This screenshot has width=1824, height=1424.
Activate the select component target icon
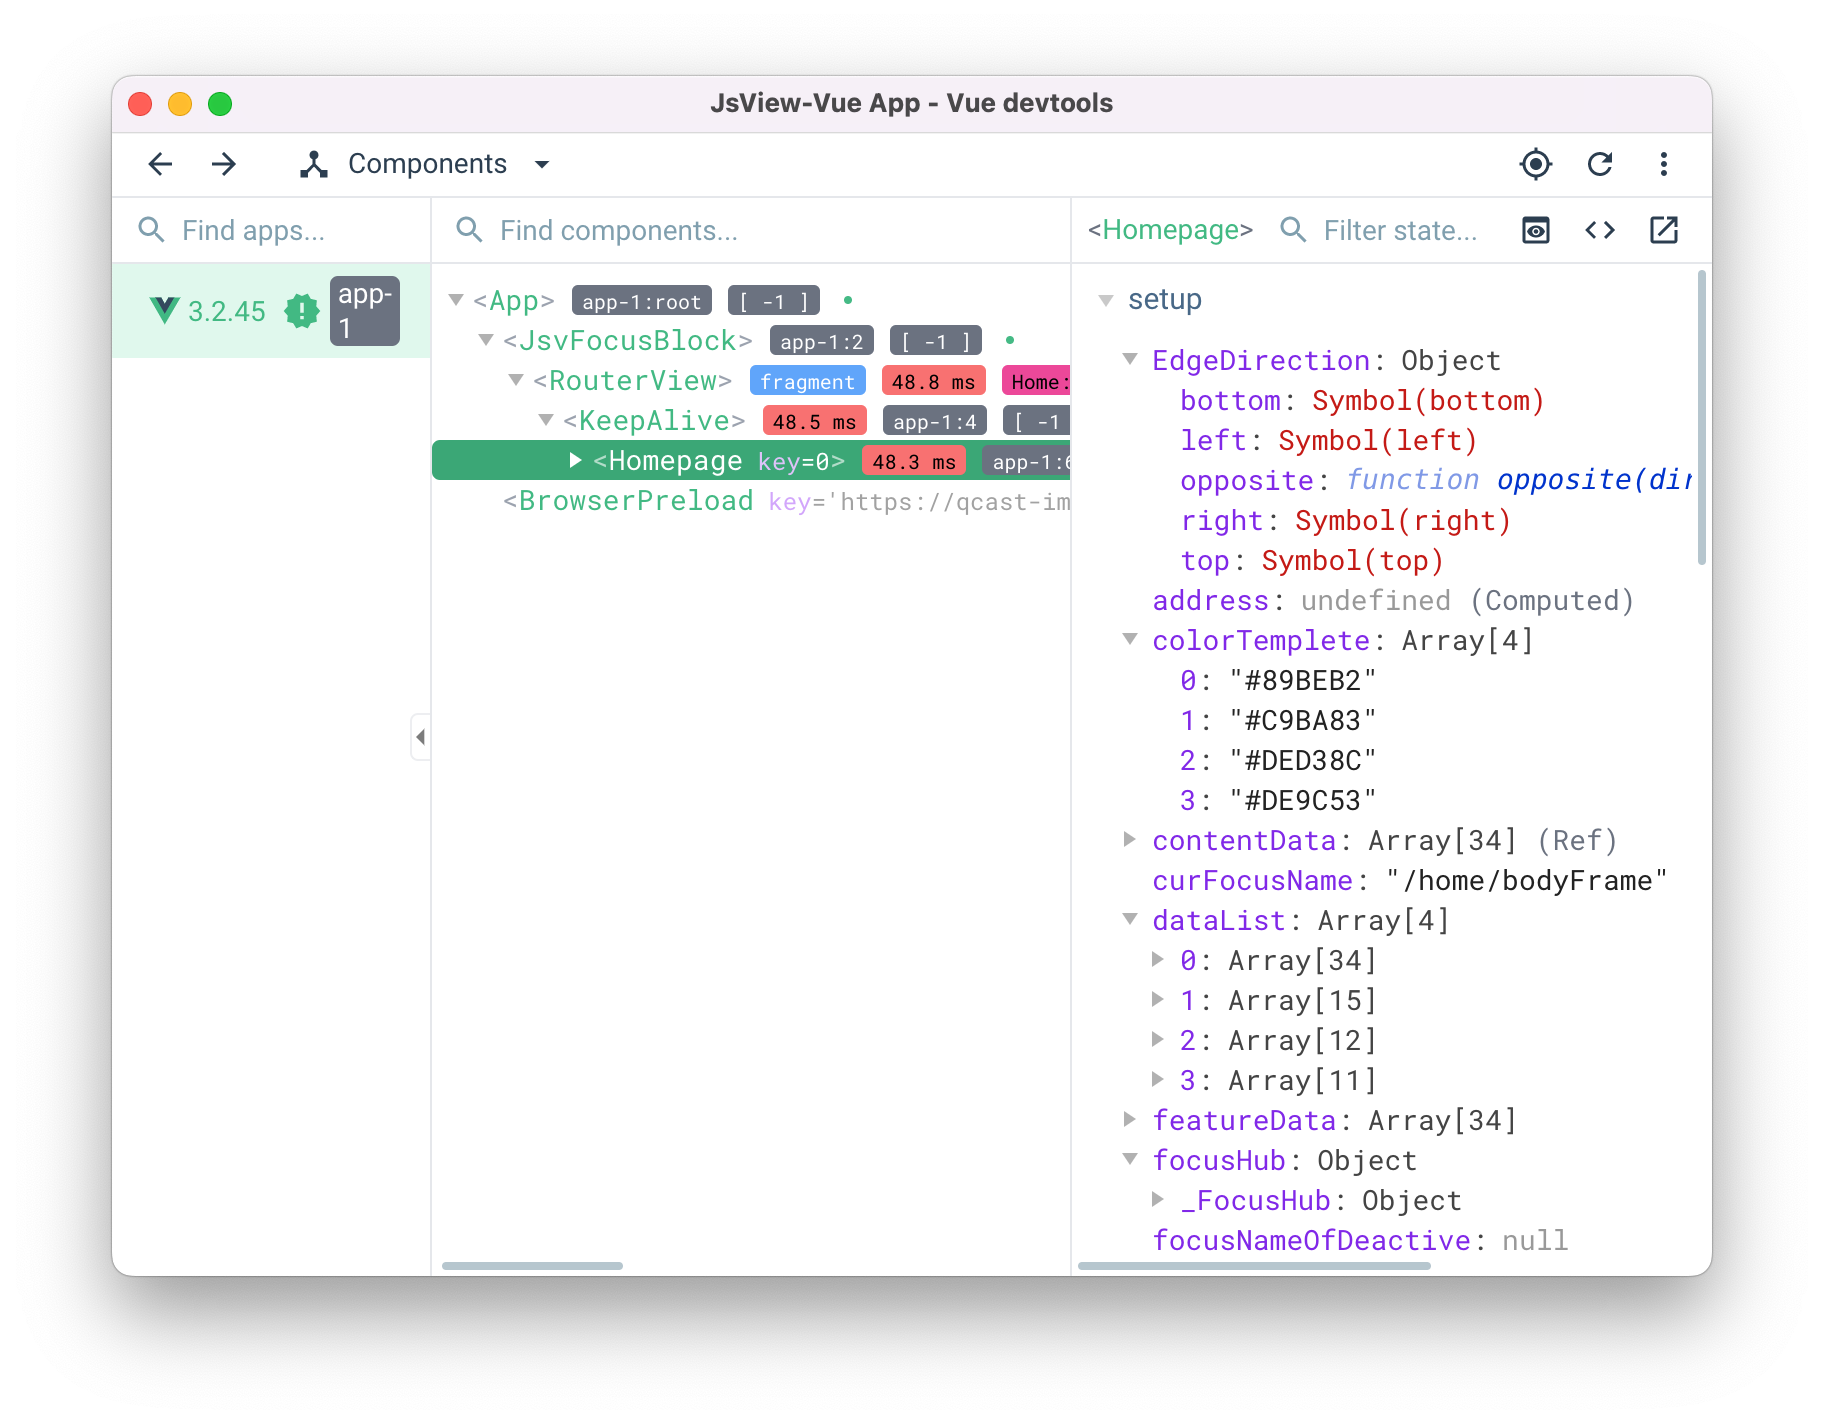(x=1535, y=164)
